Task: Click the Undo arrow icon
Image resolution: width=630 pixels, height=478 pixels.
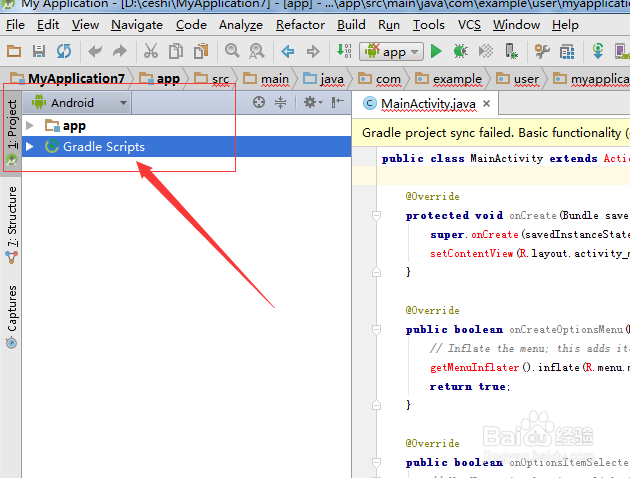Action: point(95,51)
